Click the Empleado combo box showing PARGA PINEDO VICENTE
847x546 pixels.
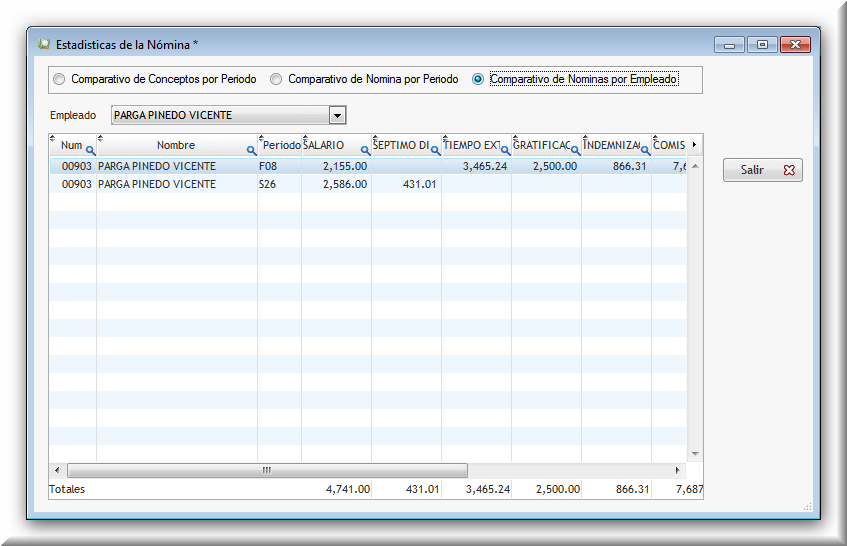[228, 115]
